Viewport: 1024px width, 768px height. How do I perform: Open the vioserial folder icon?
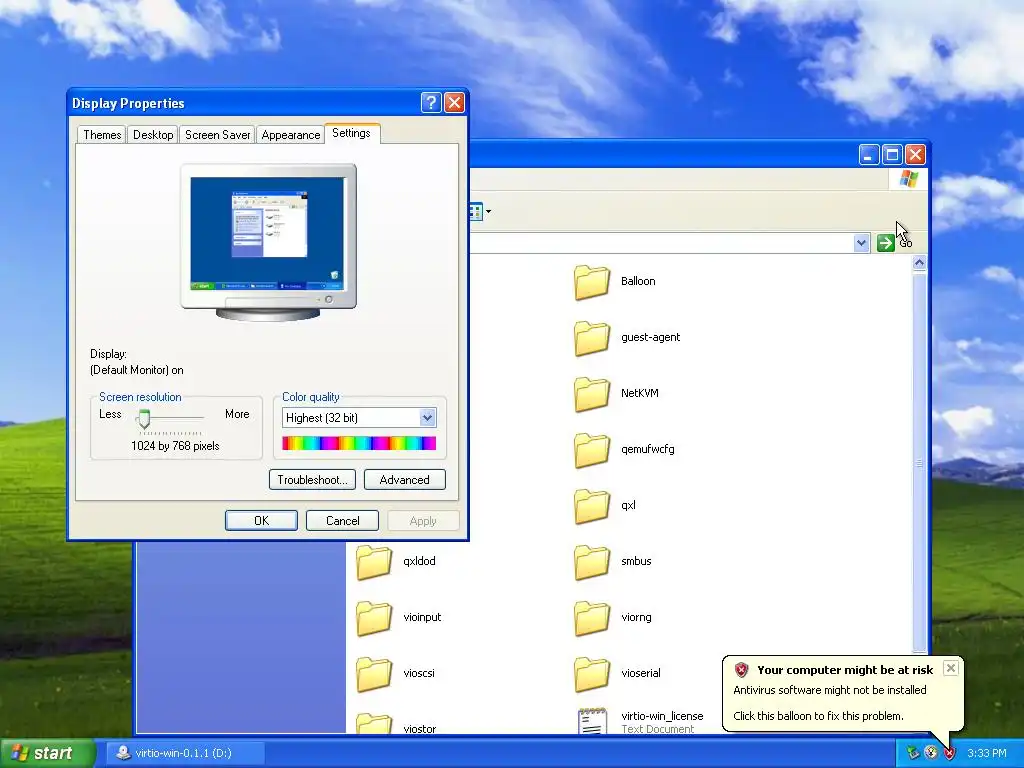click(x=592, y=674)
